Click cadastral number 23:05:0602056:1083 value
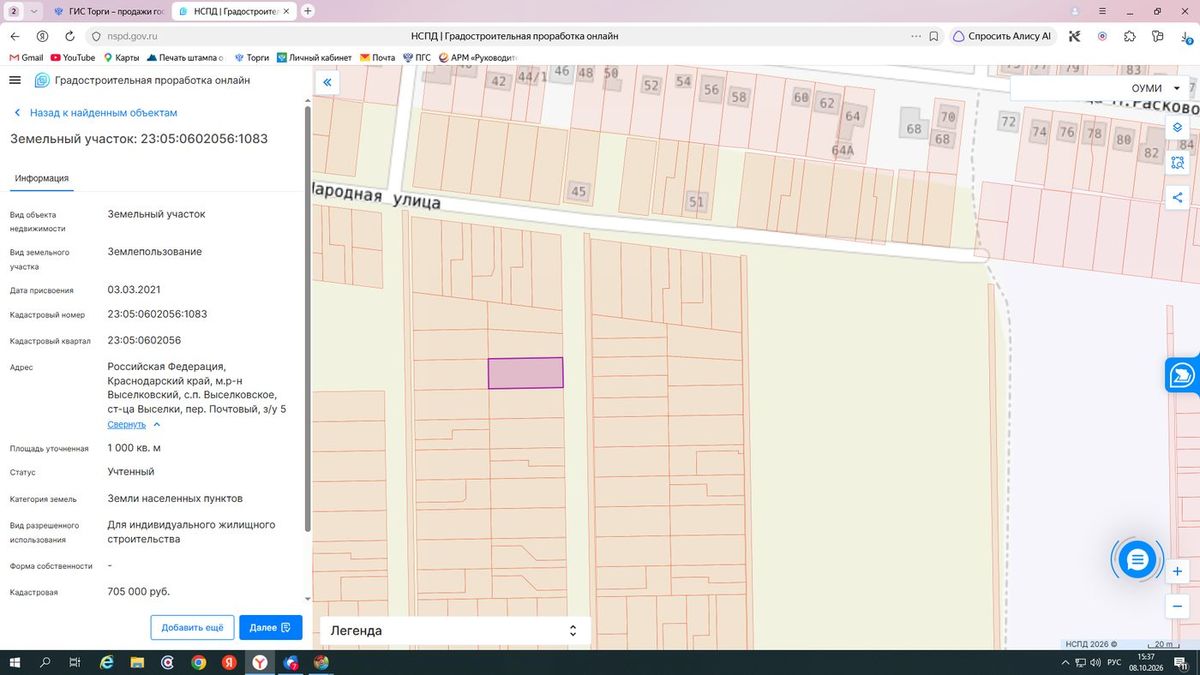This screenshot has width=1200, height=675. click(x=157, y=314)
